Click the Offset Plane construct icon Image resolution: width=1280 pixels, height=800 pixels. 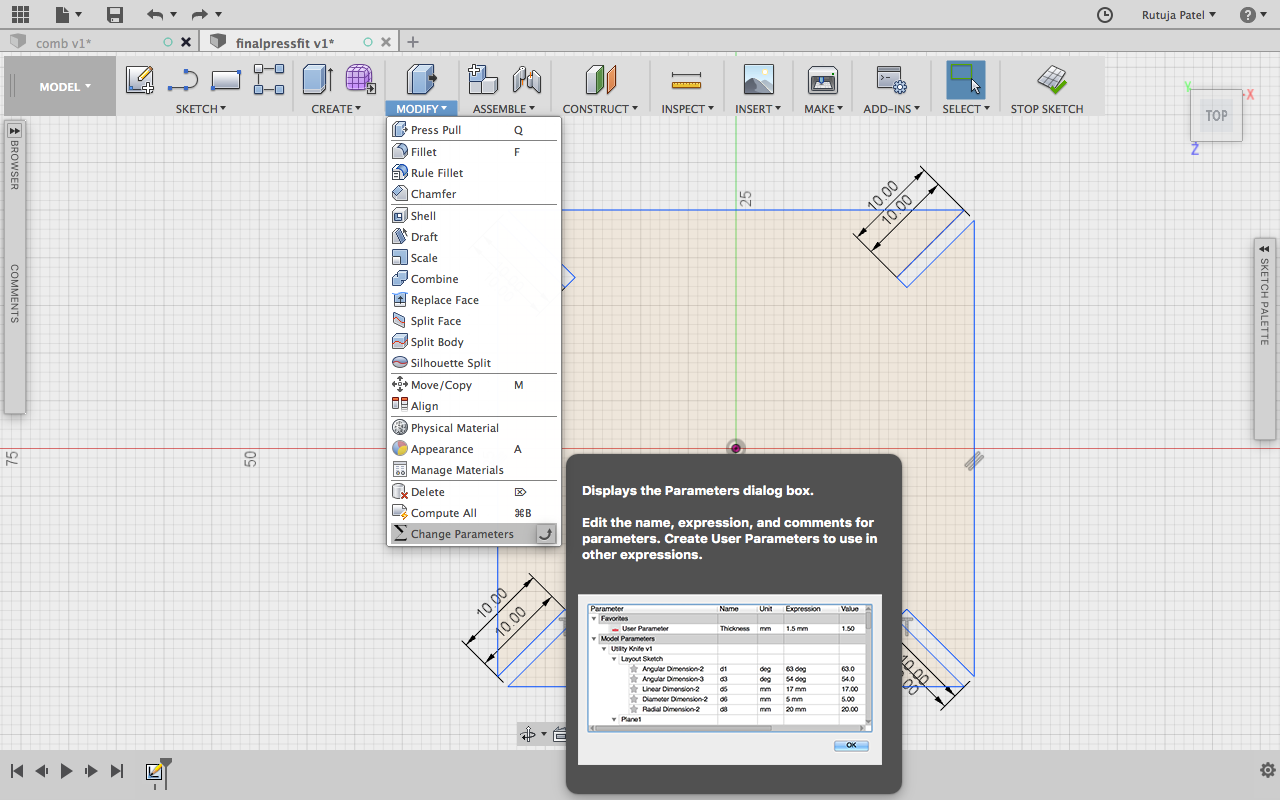[601, 80]
